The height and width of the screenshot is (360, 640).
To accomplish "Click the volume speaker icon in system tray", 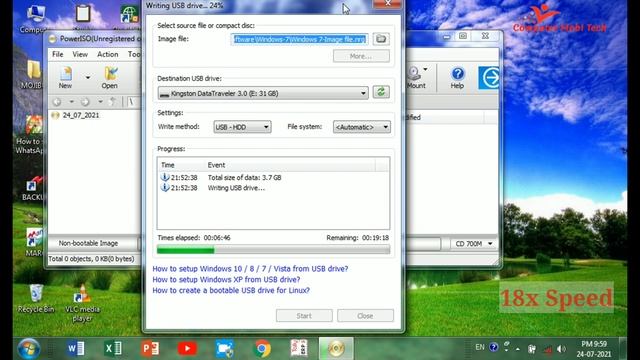I will point(562,349).
